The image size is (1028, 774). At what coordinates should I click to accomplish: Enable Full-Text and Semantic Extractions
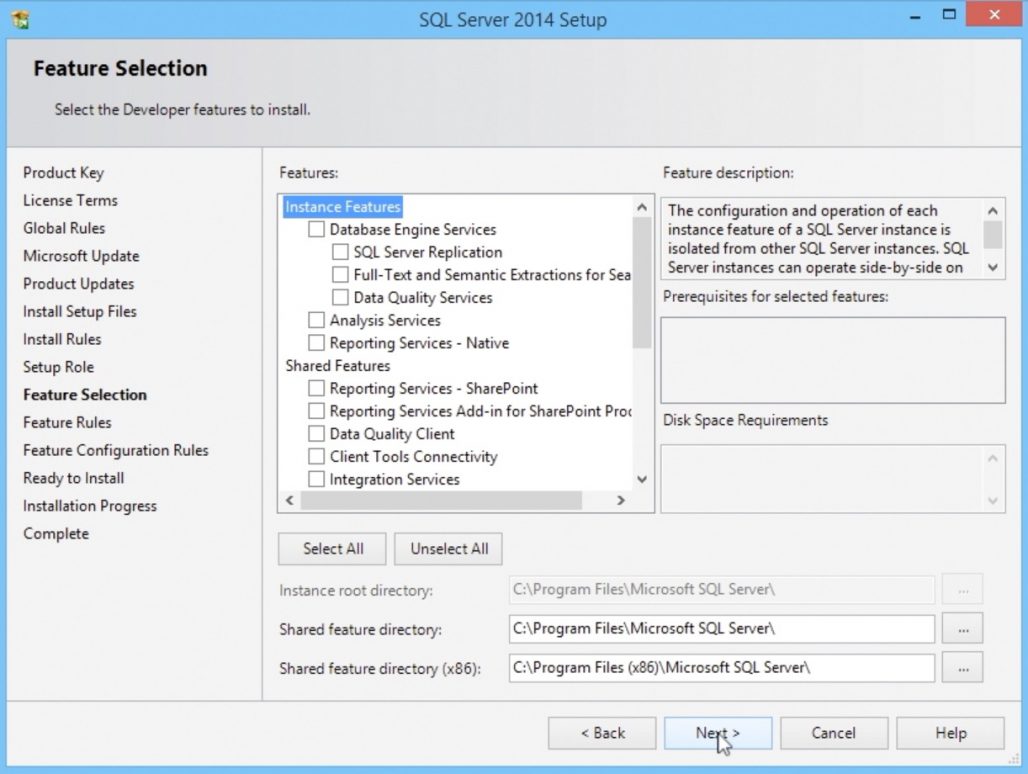click(340, 274)
